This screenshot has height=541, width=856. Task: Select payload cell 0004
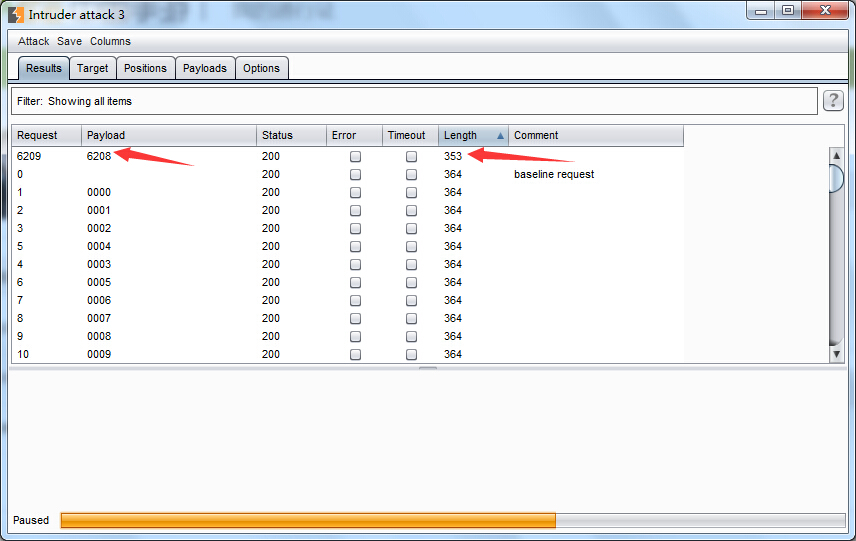click(x=99, y=246)
